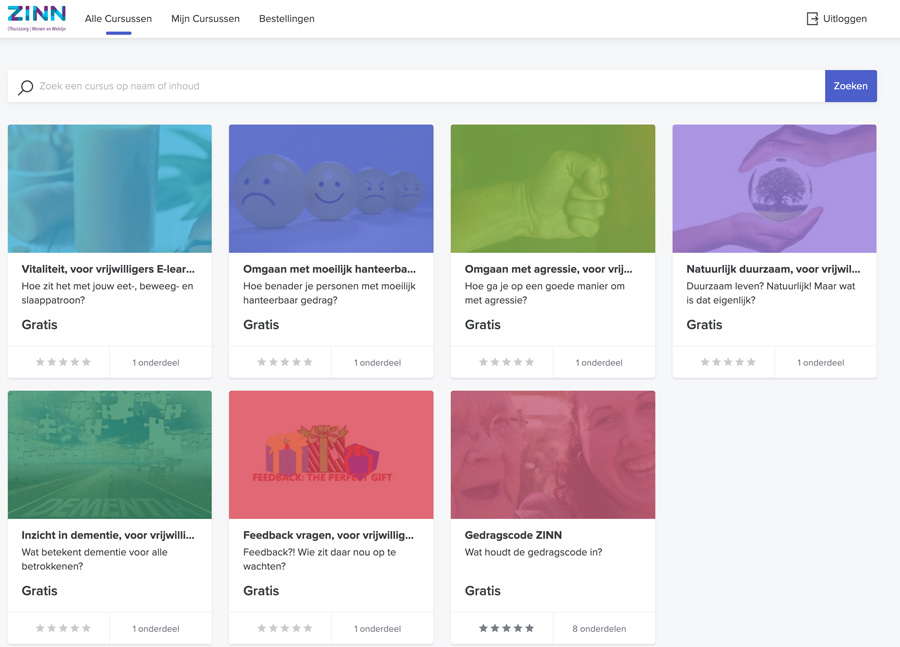The height and width of the screenshot is (647, 900).
Task: Select the Feedback perfect gift thumbnail
Action: pos(331,455)
